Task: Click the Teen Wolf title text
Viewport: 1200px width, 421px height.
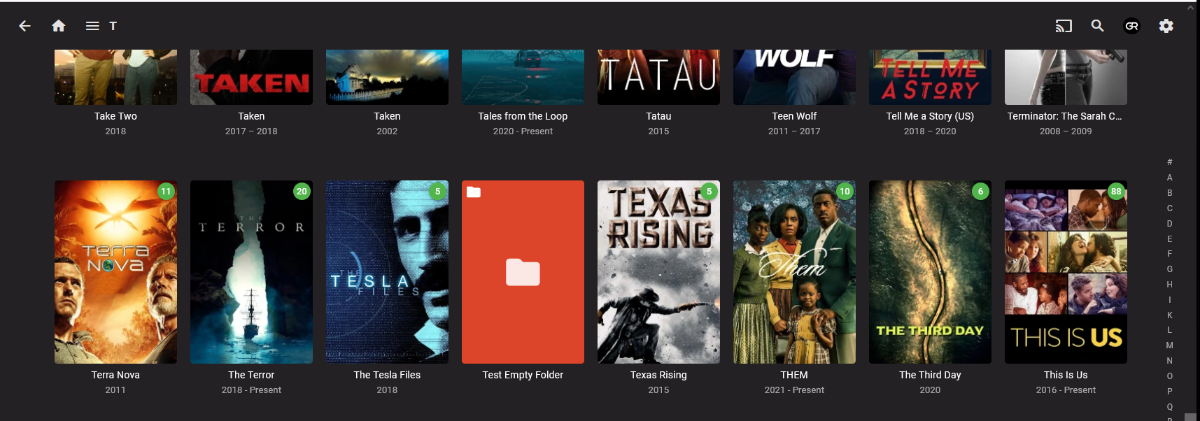Action: [x=794, y=116]
